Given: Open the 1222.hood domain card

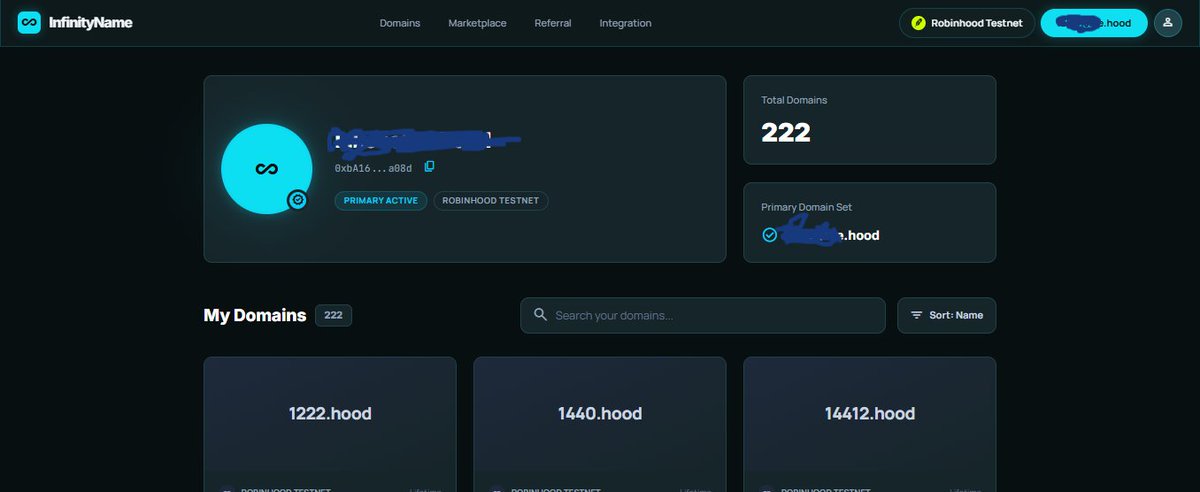Looking at the screenshot, I should pyautogui.click(x=330, y=424).
